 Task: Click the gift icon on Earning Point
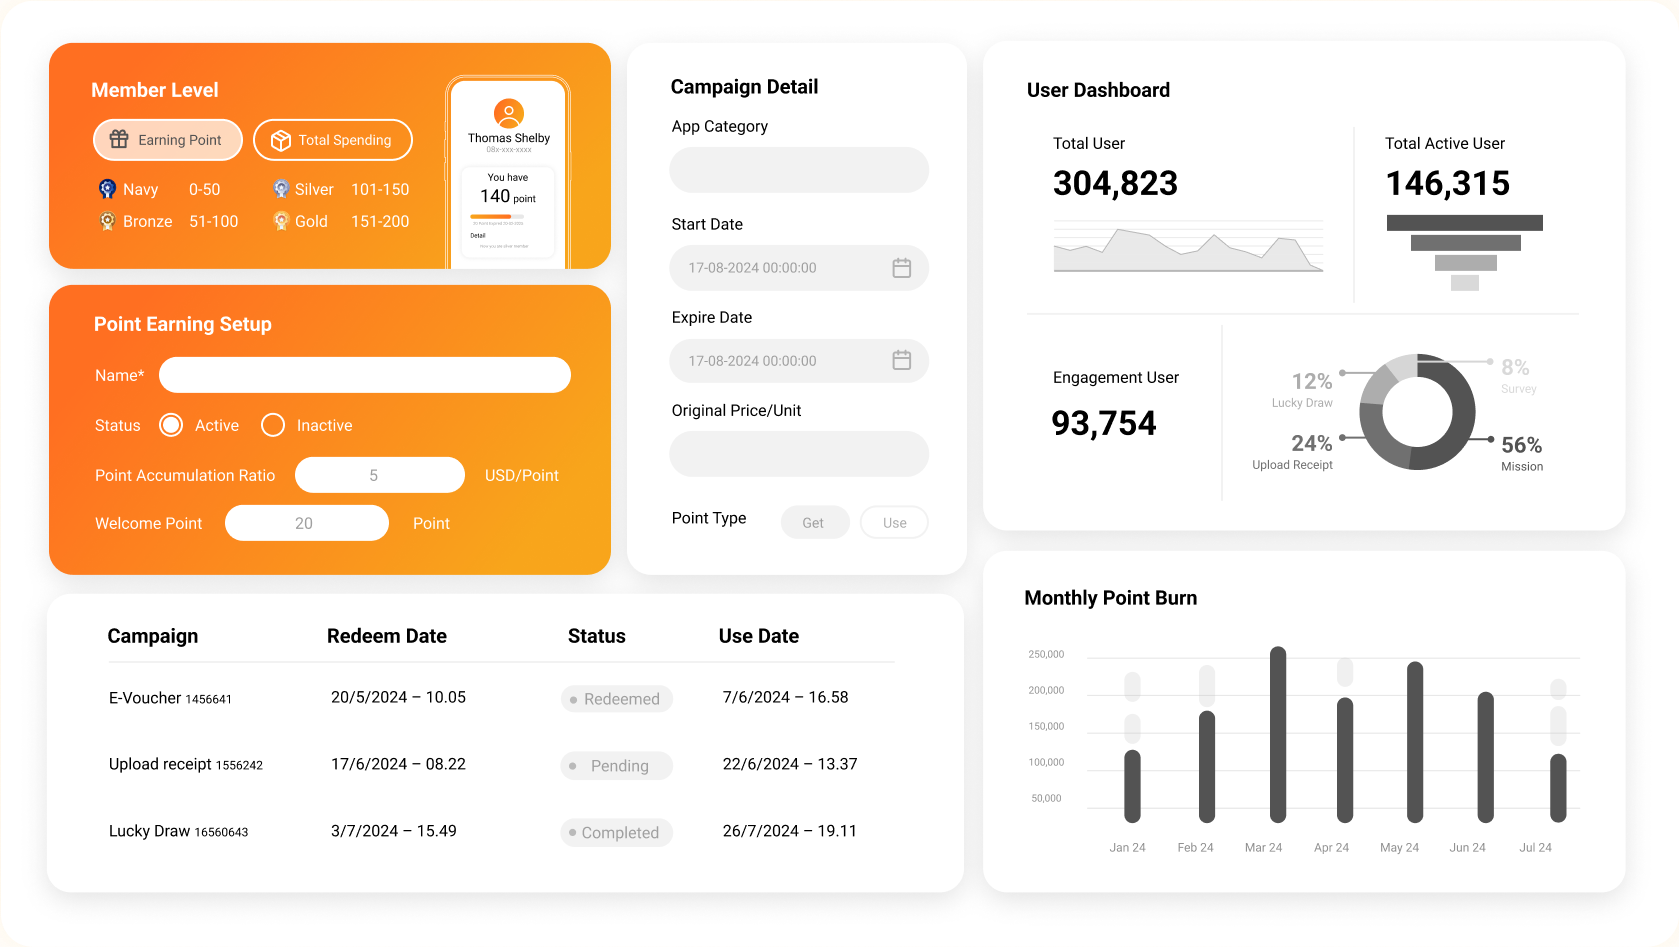(119, 140)
